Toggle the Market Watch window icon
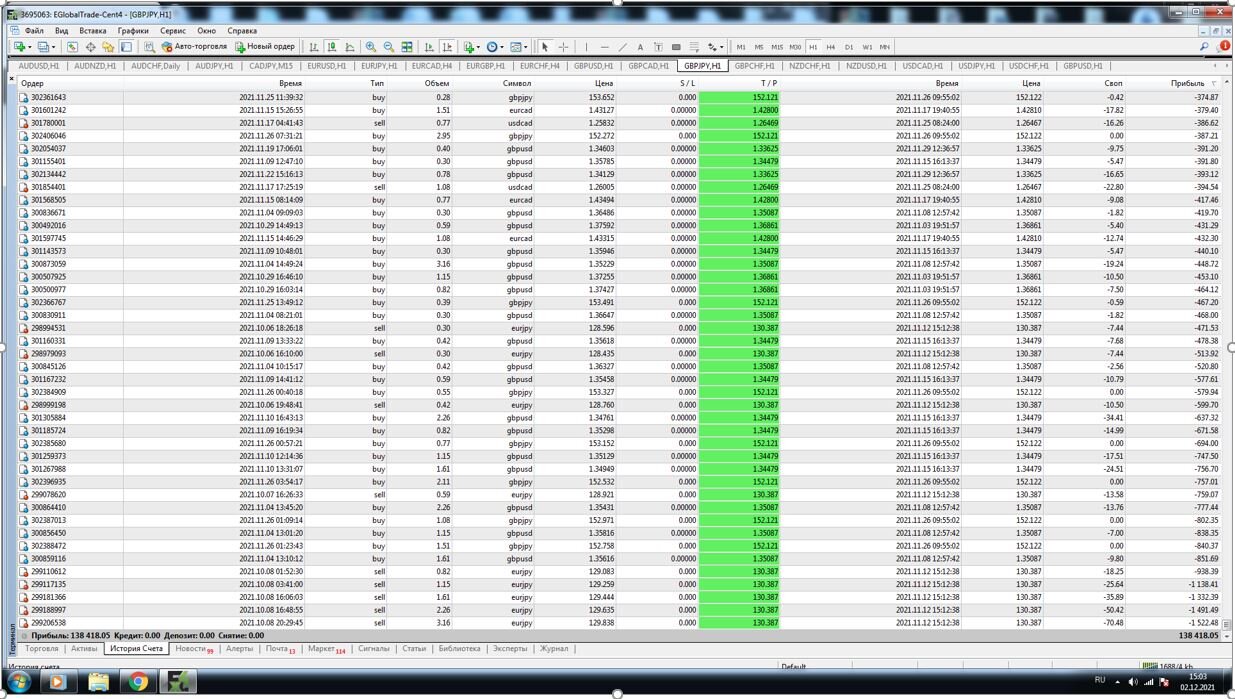 click(72, 47)
